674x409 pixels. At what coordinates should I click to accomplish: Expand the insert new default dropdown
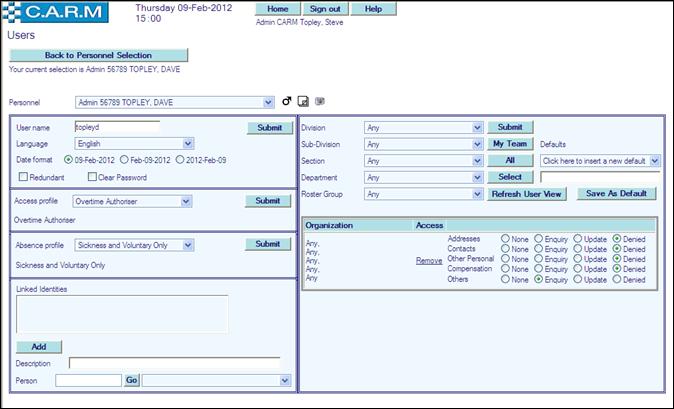[655, 160]
